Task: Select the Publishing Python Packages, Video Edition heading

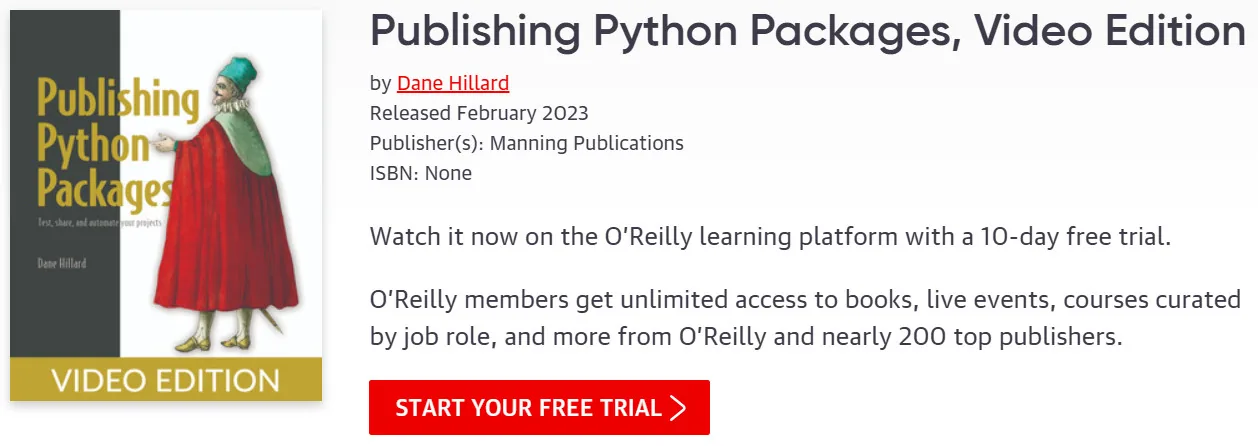Action: (807, 31)
